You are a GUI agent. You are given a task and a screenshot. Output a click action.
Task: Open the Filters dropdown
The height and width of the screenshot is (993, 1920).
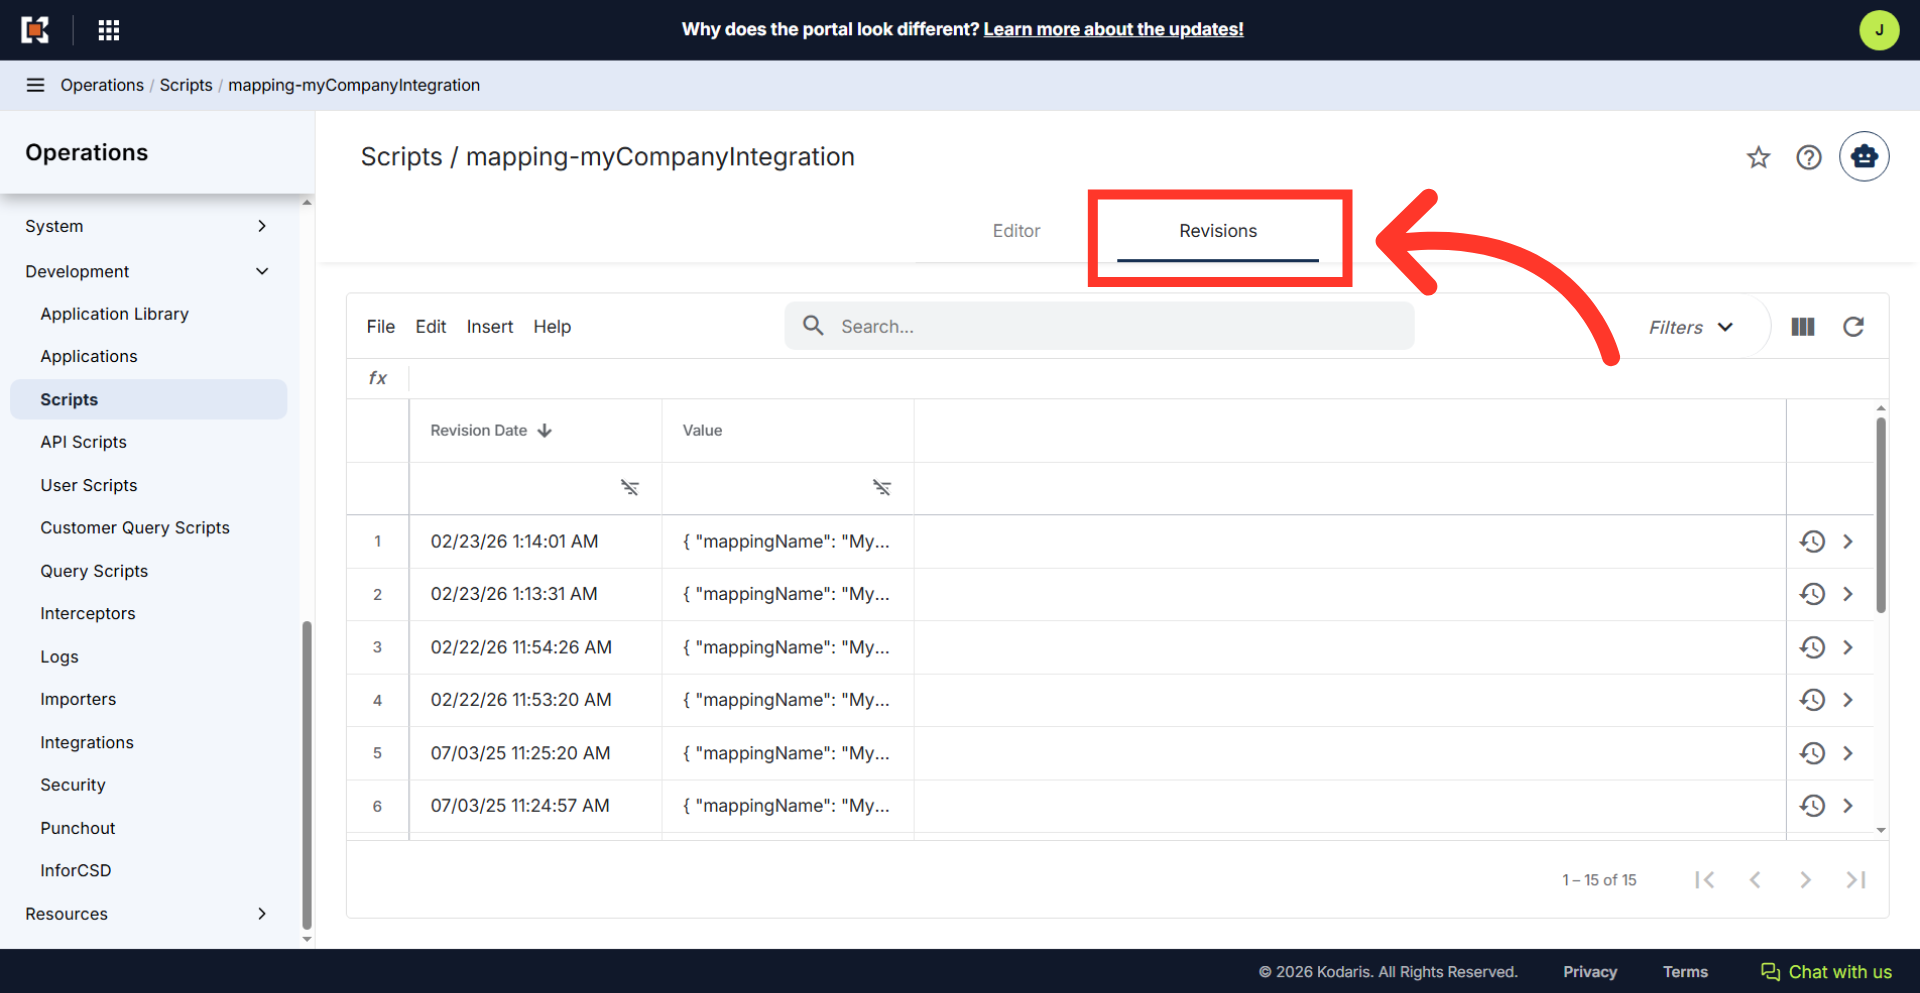1690,327
